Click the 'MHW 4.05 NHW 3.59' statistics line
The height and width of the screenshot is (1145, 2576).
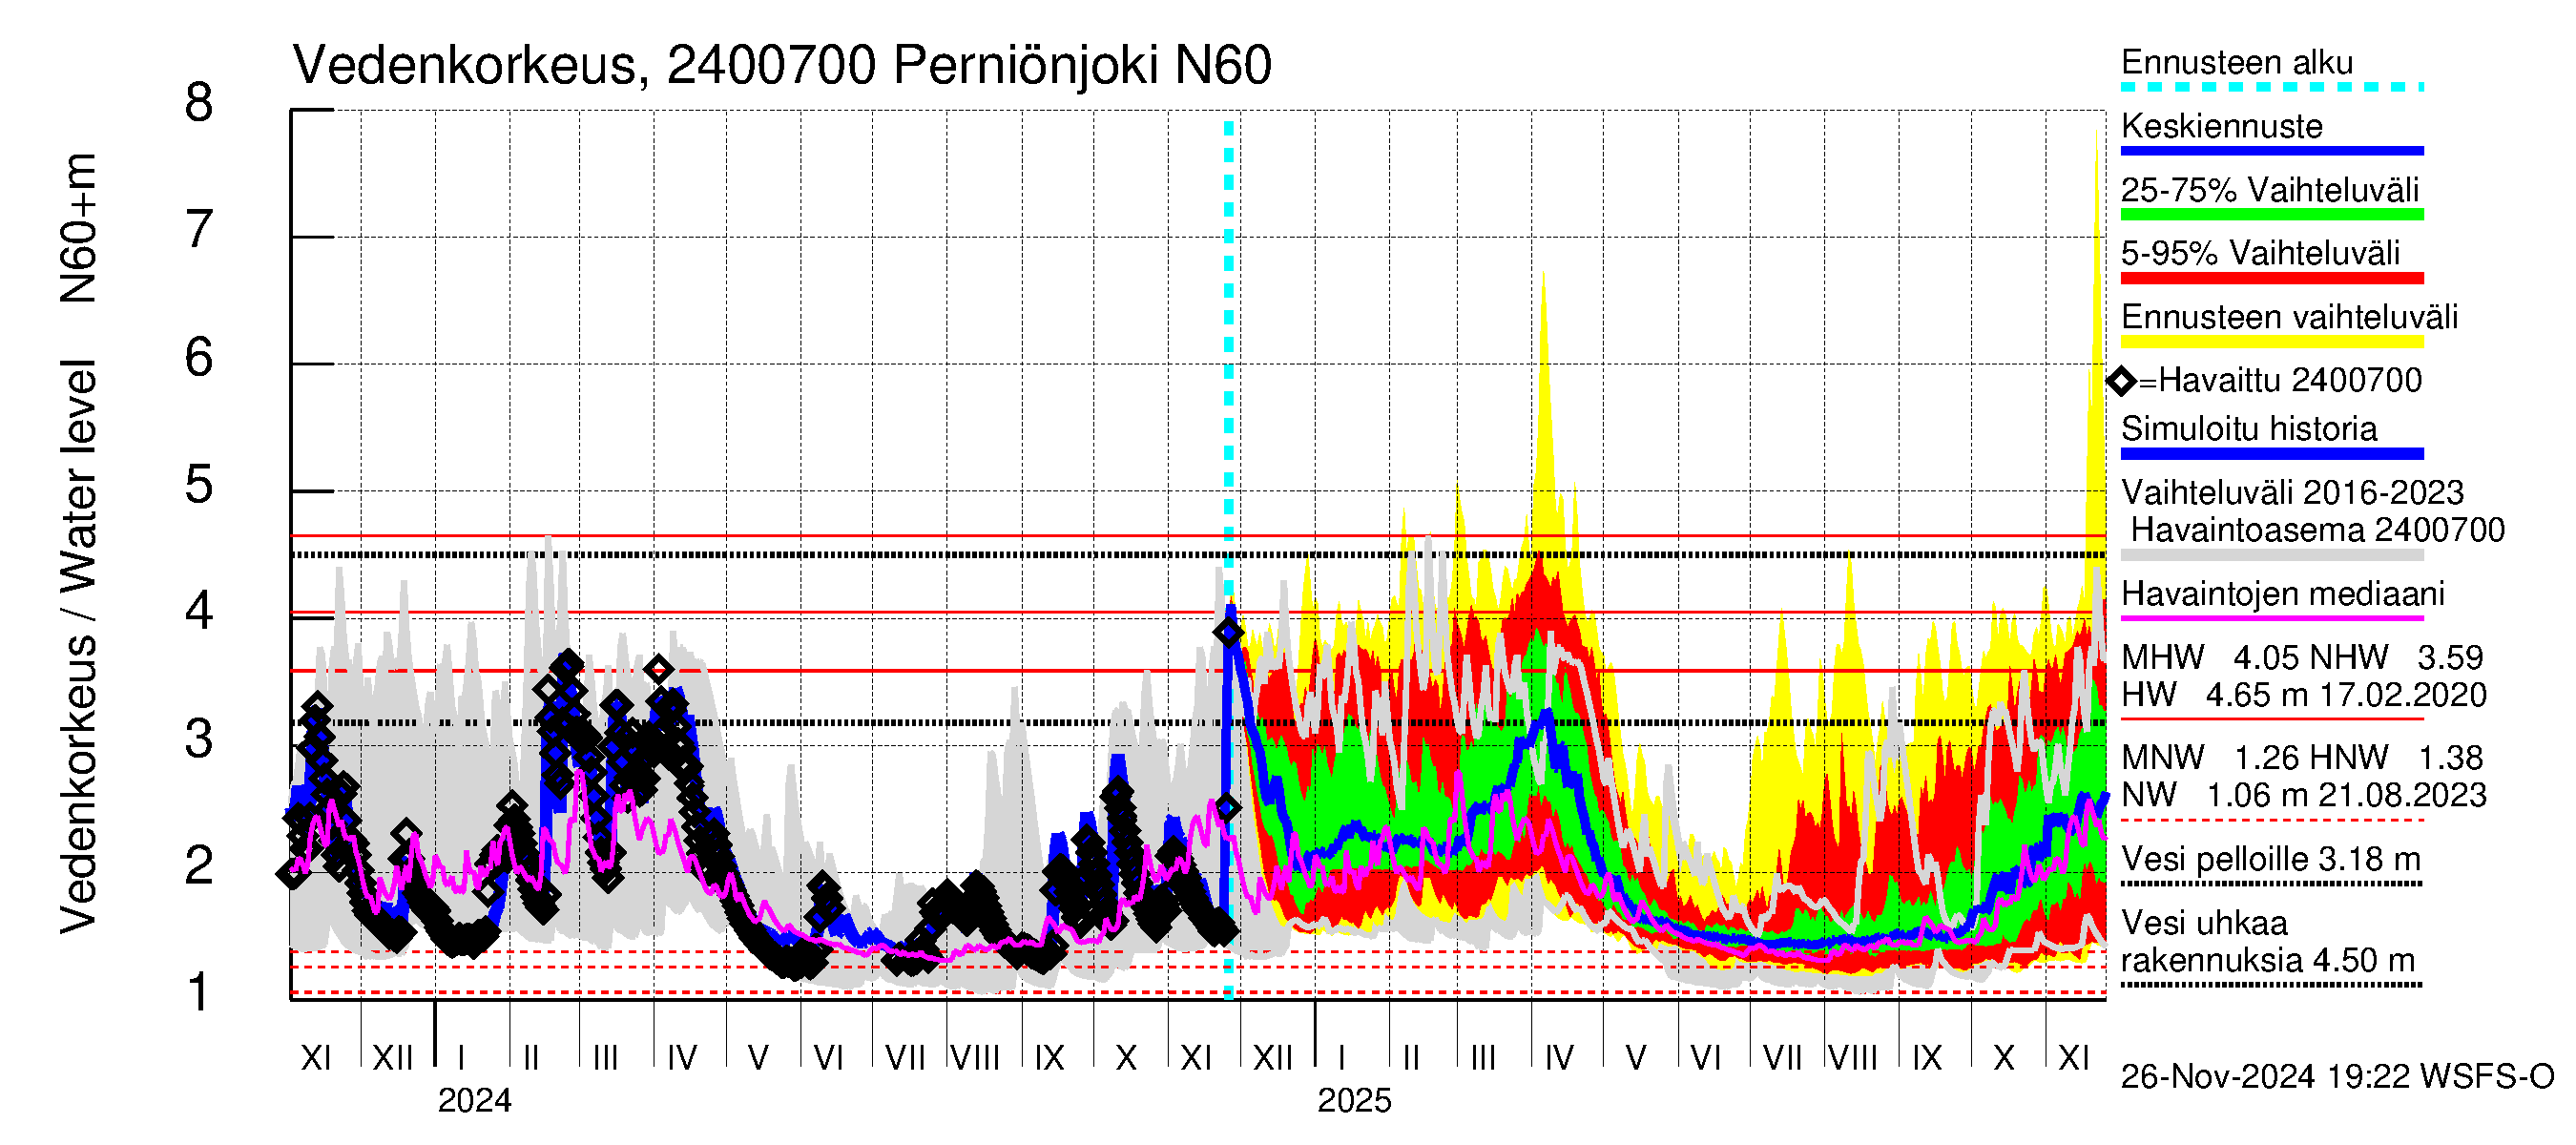2302,657
